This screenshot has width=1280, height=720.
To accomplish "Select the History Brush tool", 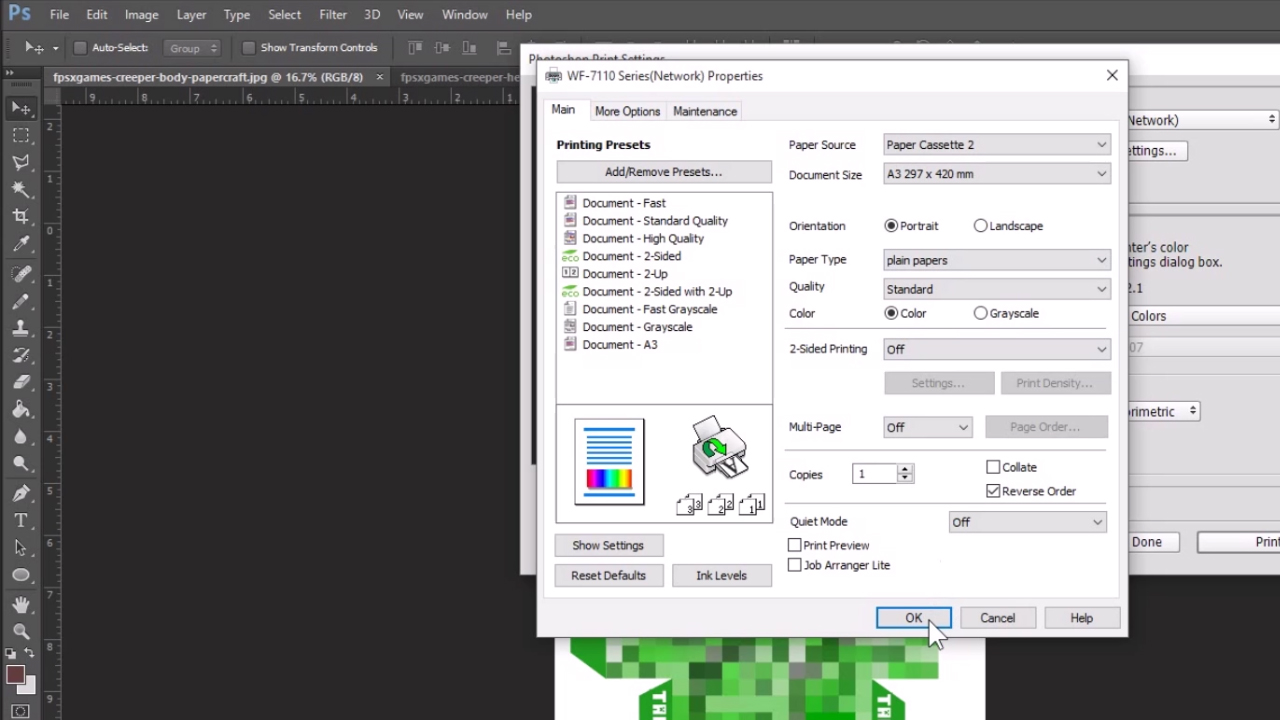I will (21, 355).
